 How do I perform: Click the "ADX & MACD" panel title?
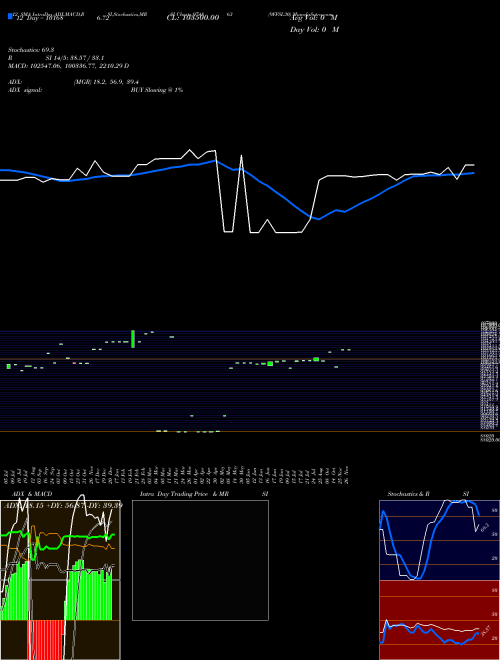click(32, 494)
